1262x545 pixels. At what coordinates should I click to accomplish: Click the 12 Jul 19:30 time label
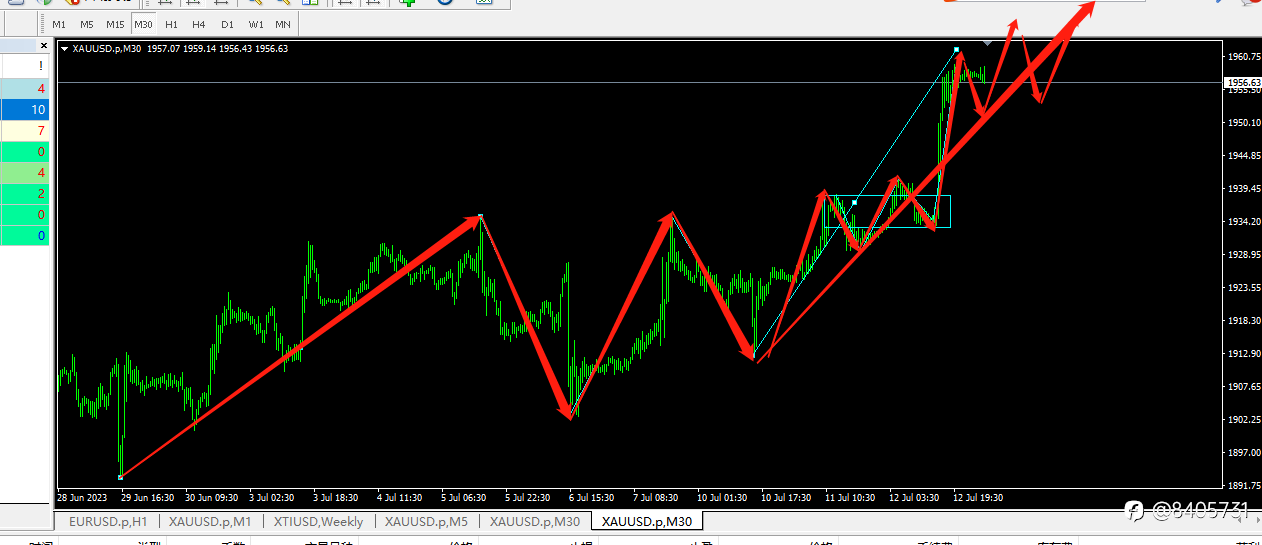click(979, 497)
